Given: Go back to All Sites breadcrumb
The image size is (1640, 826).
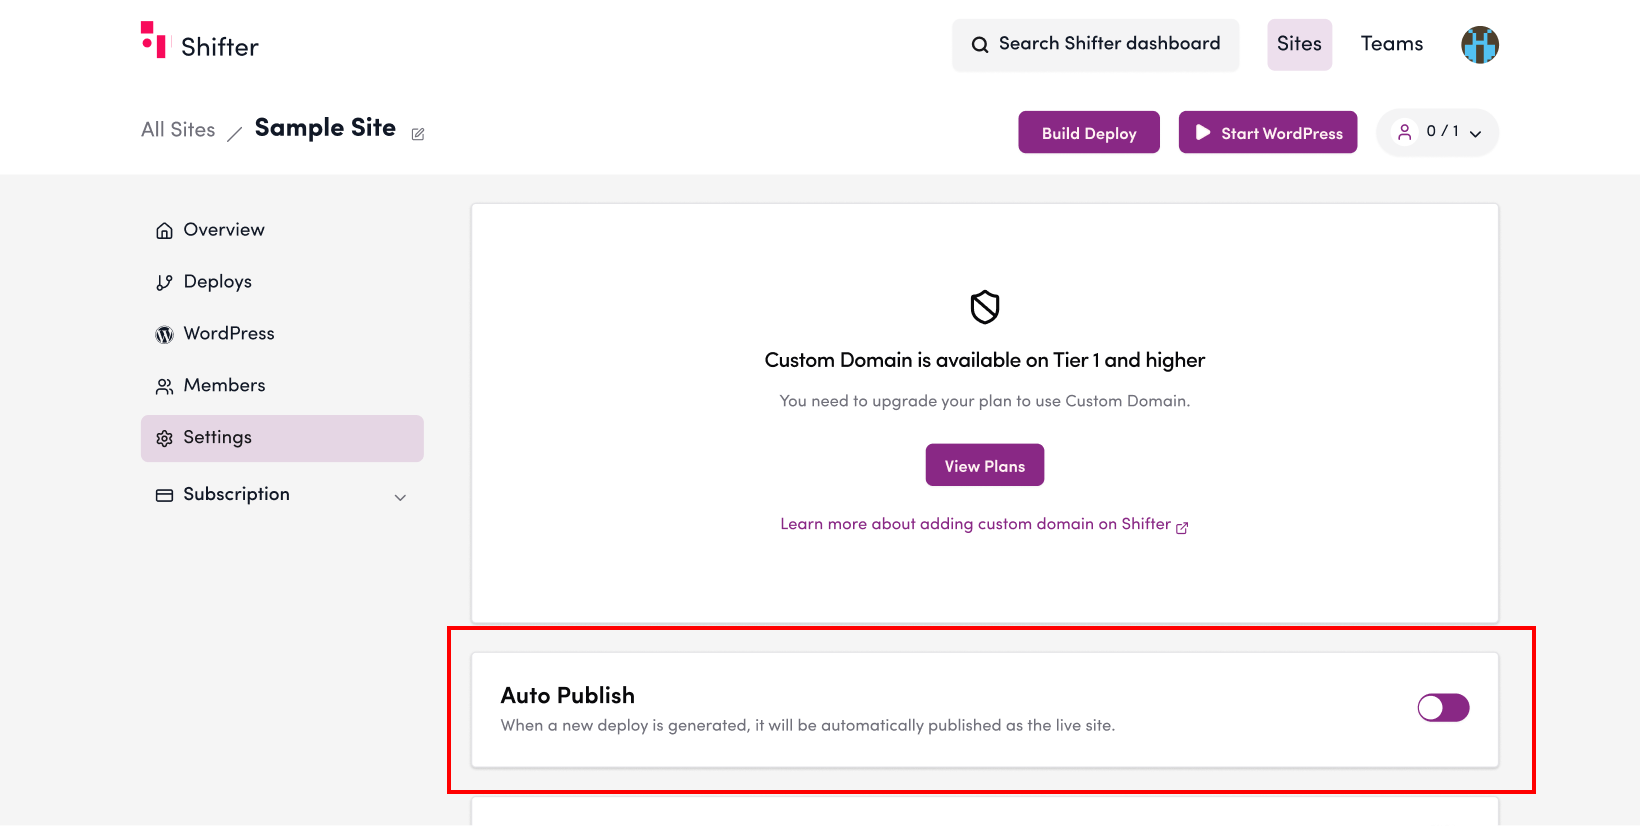Looking at the screenshot, I should coord(178,130).
